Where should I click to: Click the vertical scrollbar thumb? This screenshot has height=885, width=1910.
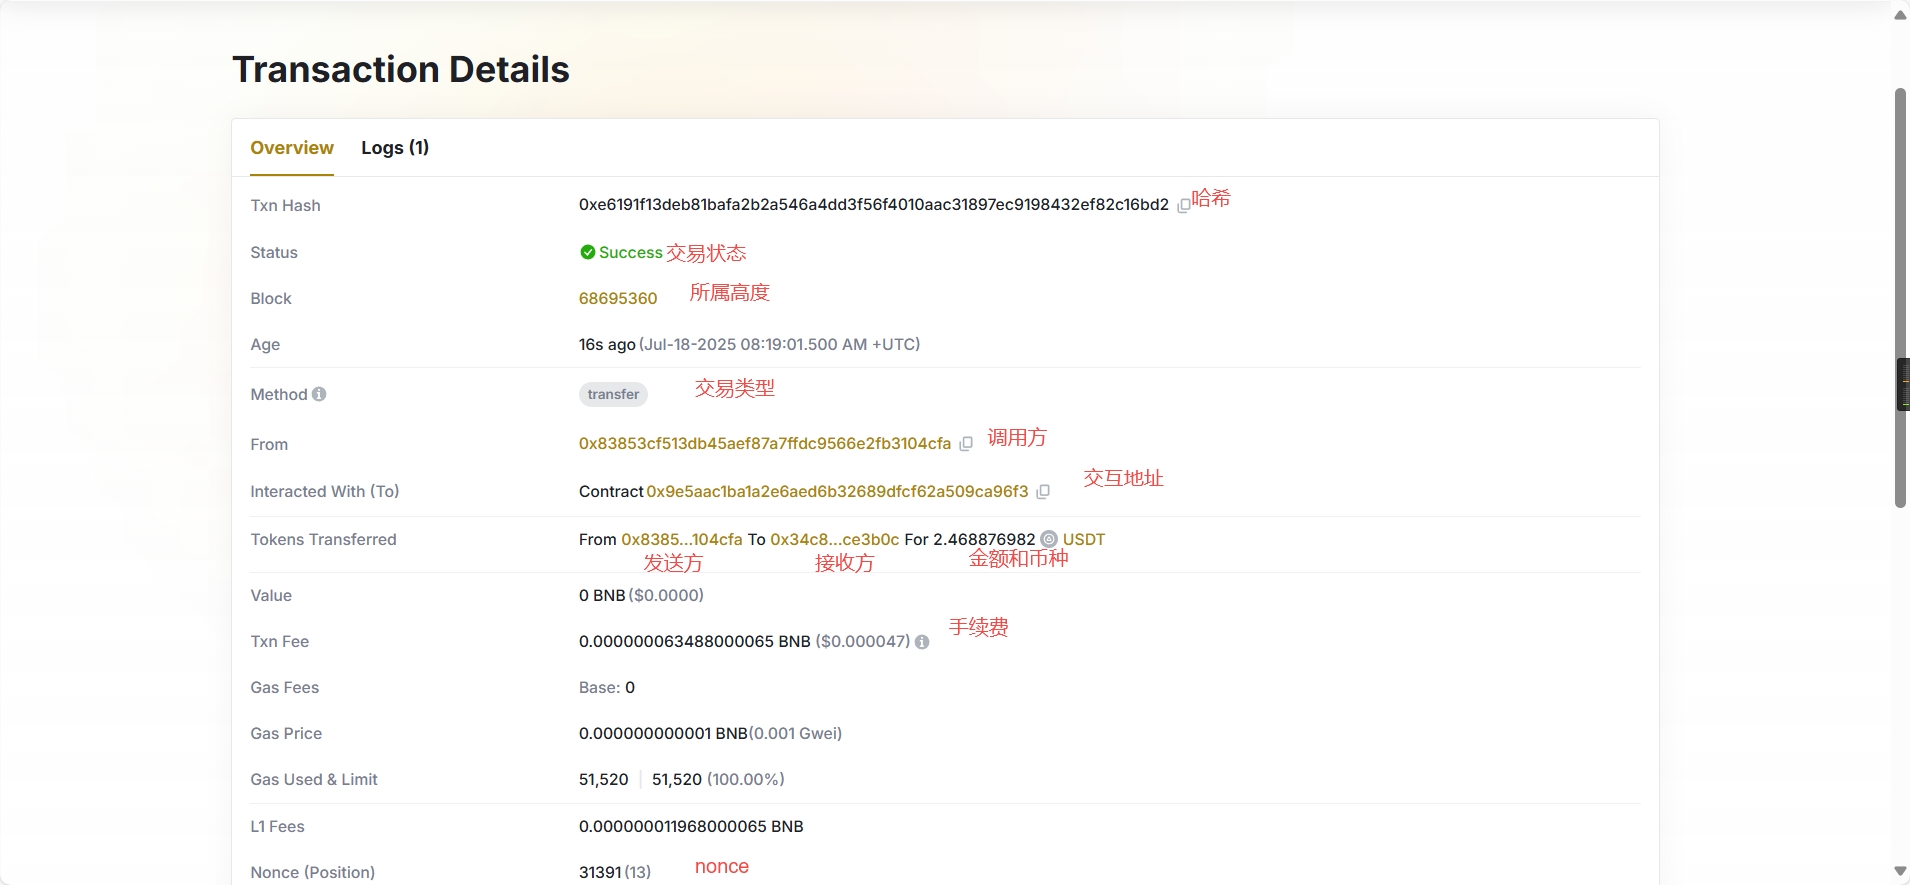(x=1900, y=298)
